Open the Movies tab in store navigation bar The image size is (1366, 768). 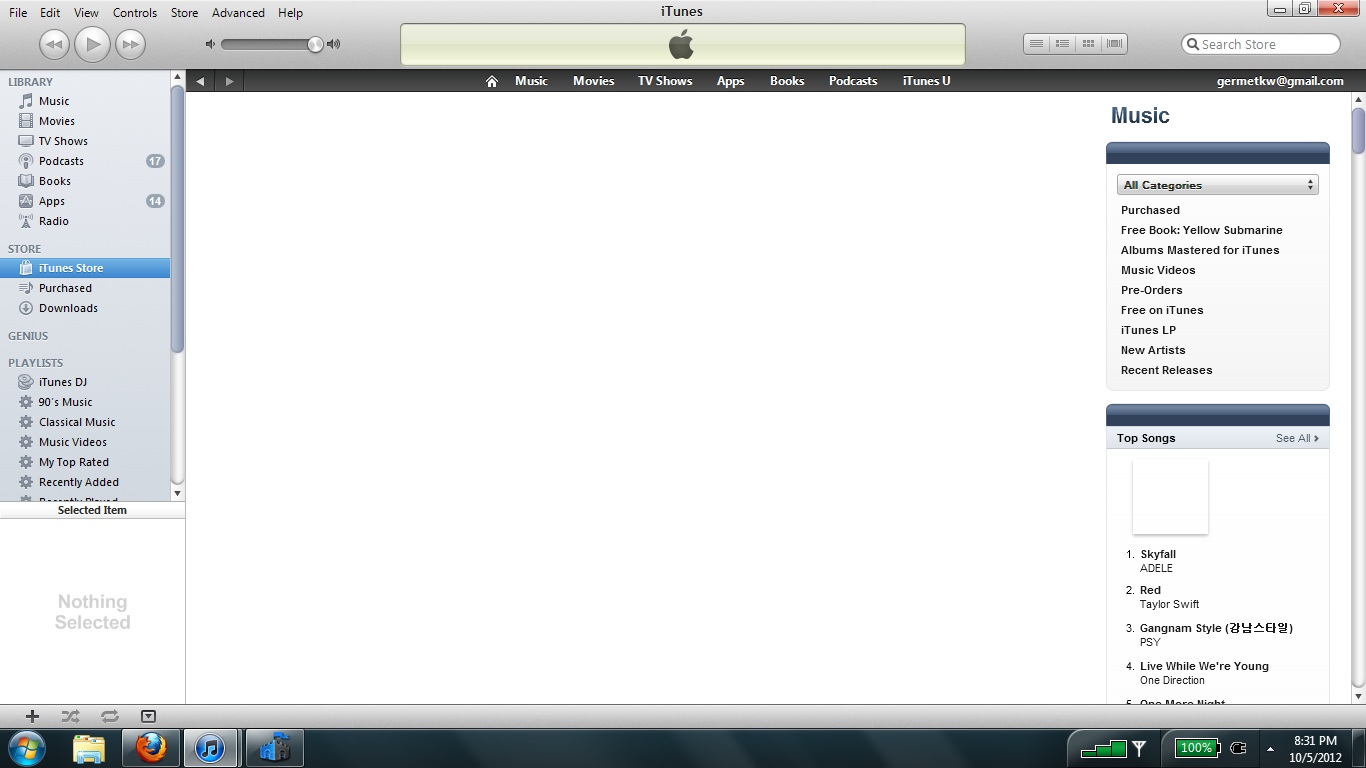click(x=593, y=81)
